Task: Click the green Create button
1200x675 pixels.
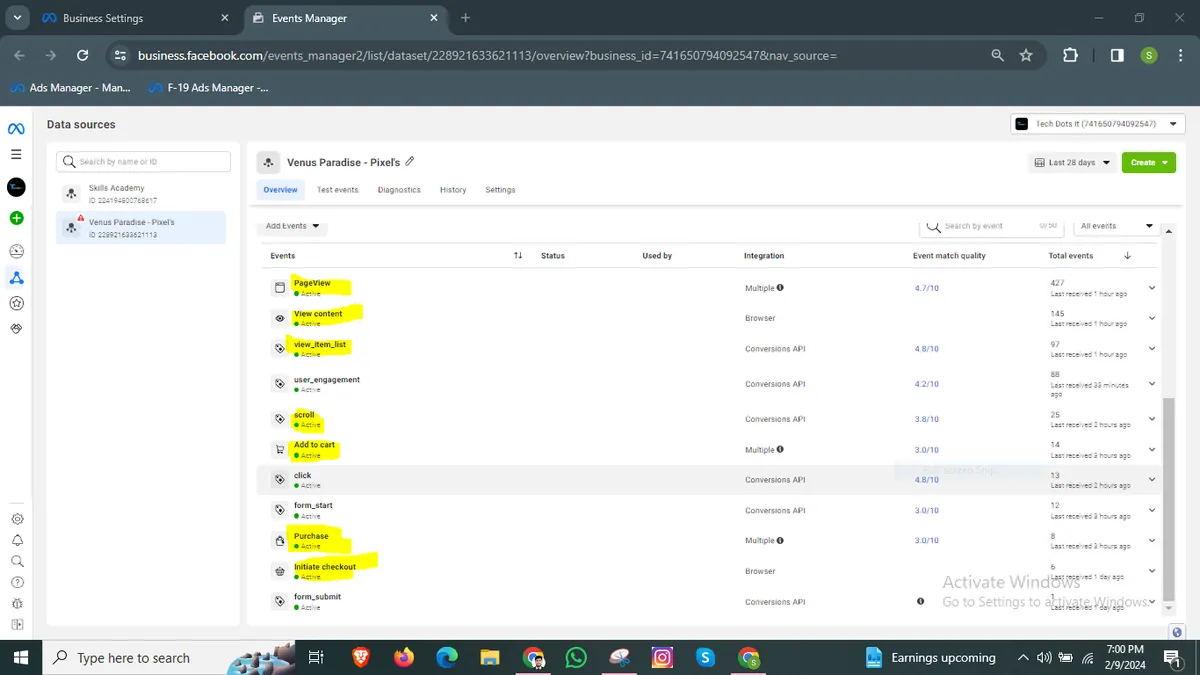Action: tap(1148, 163)
